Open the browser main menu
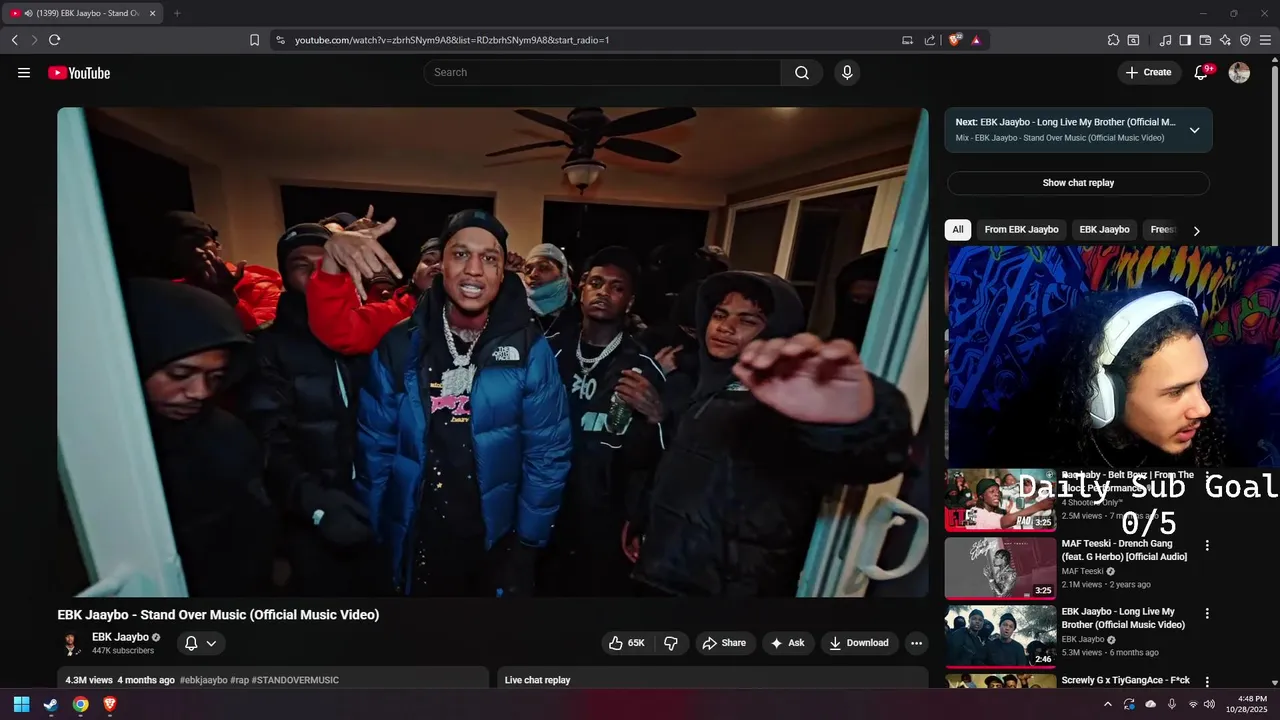Screen dimensions: 1280x720 pyautogui.click(x=1265, y=40)
